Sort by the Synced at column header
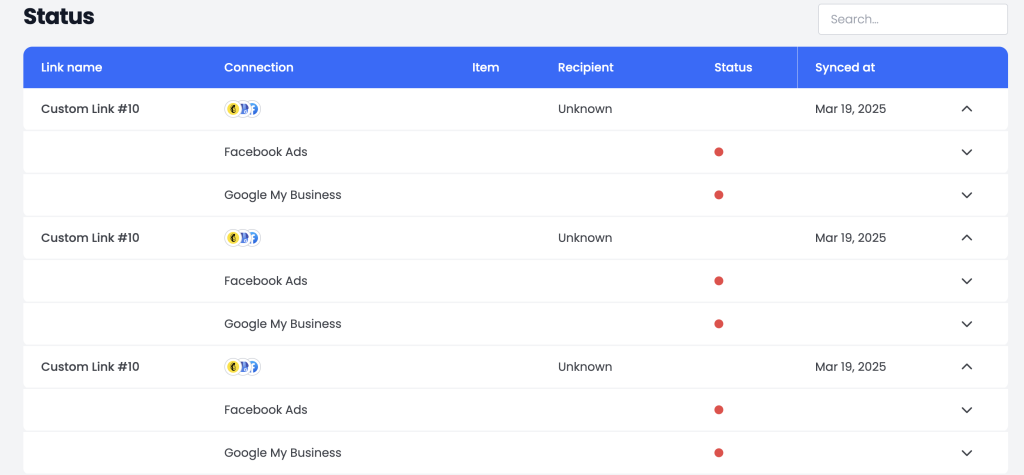Screen dimensions: 1024x475 click(844, 67)
